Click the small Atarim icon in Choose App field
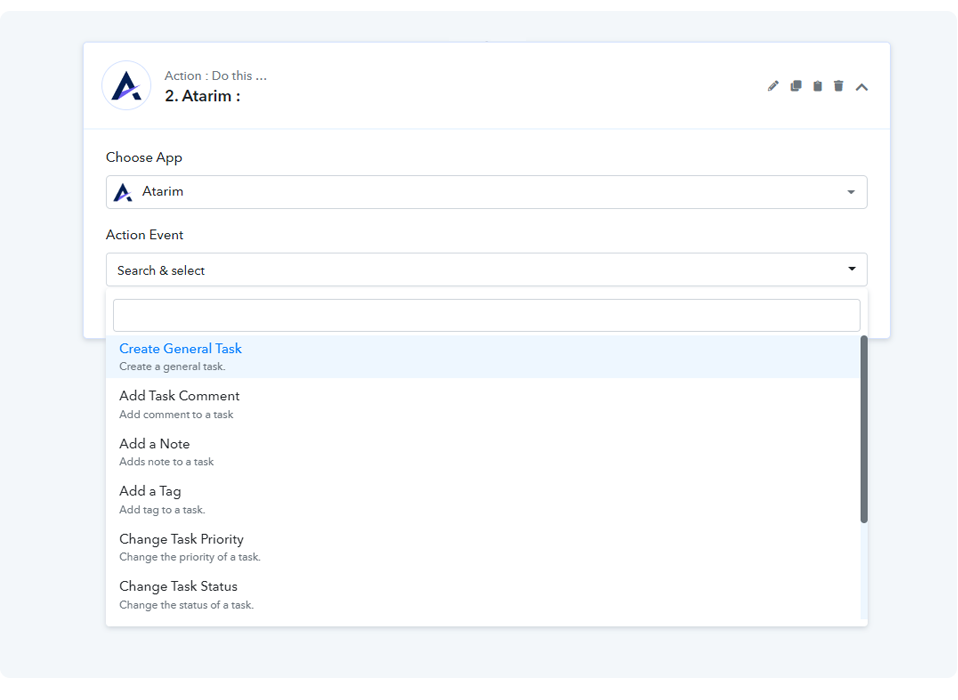The height and width of the screenshot is (700, 958). tap(123, 192)
